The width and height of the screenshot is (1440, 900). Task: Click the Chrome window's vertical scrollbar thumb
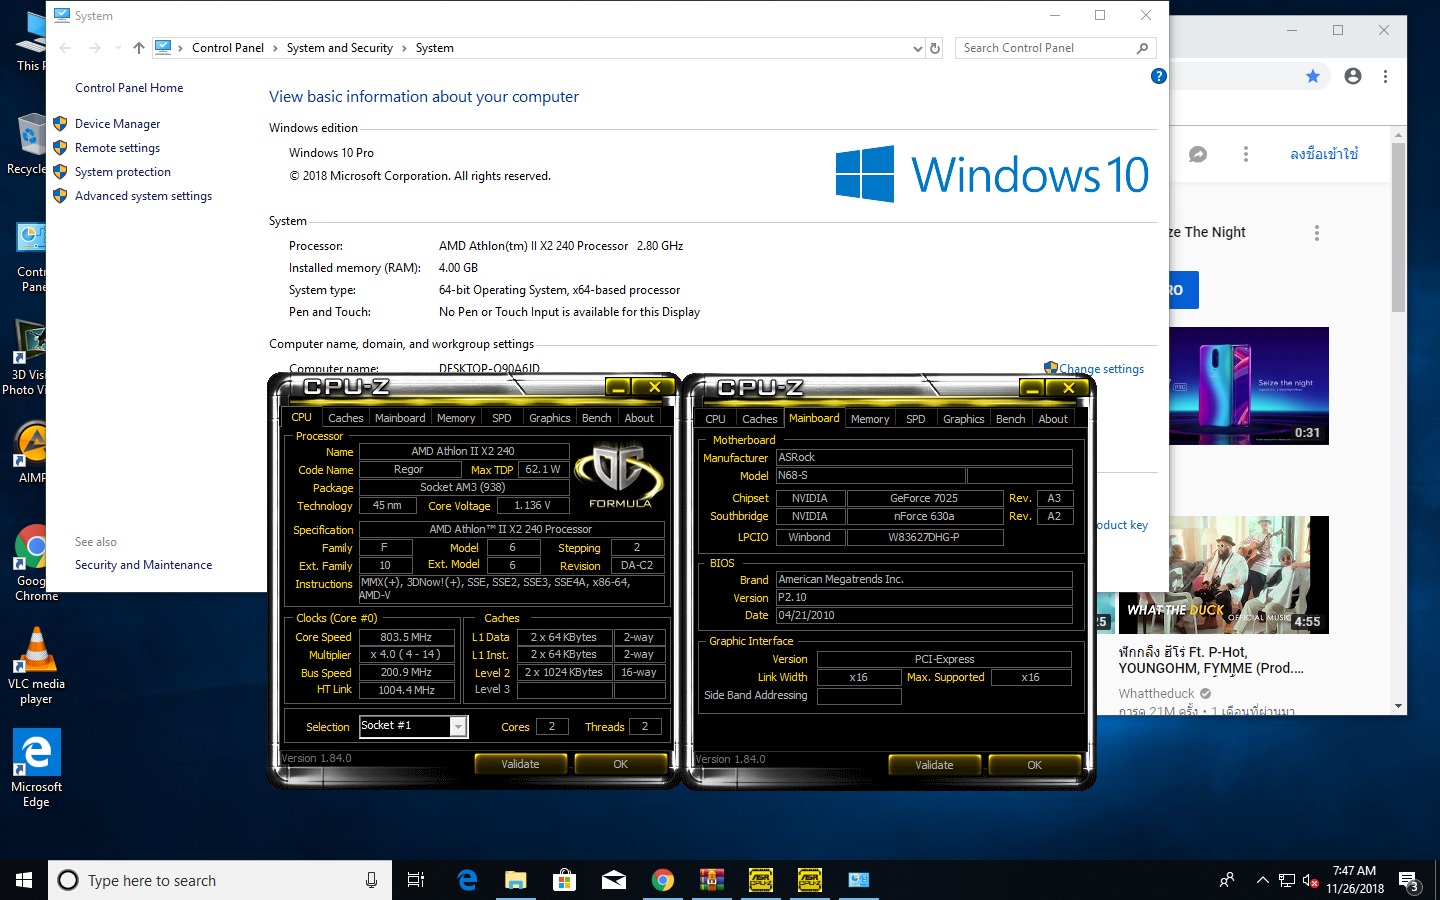pos(1398,228)
